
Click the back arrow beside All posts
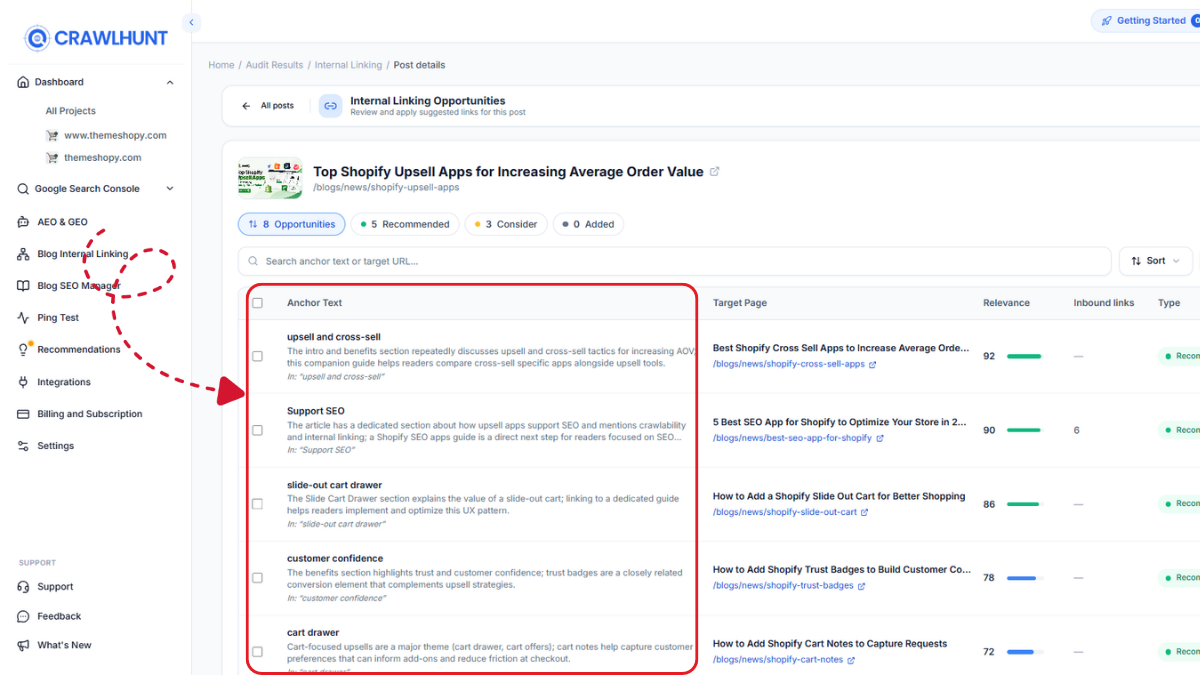click(246, 105)
